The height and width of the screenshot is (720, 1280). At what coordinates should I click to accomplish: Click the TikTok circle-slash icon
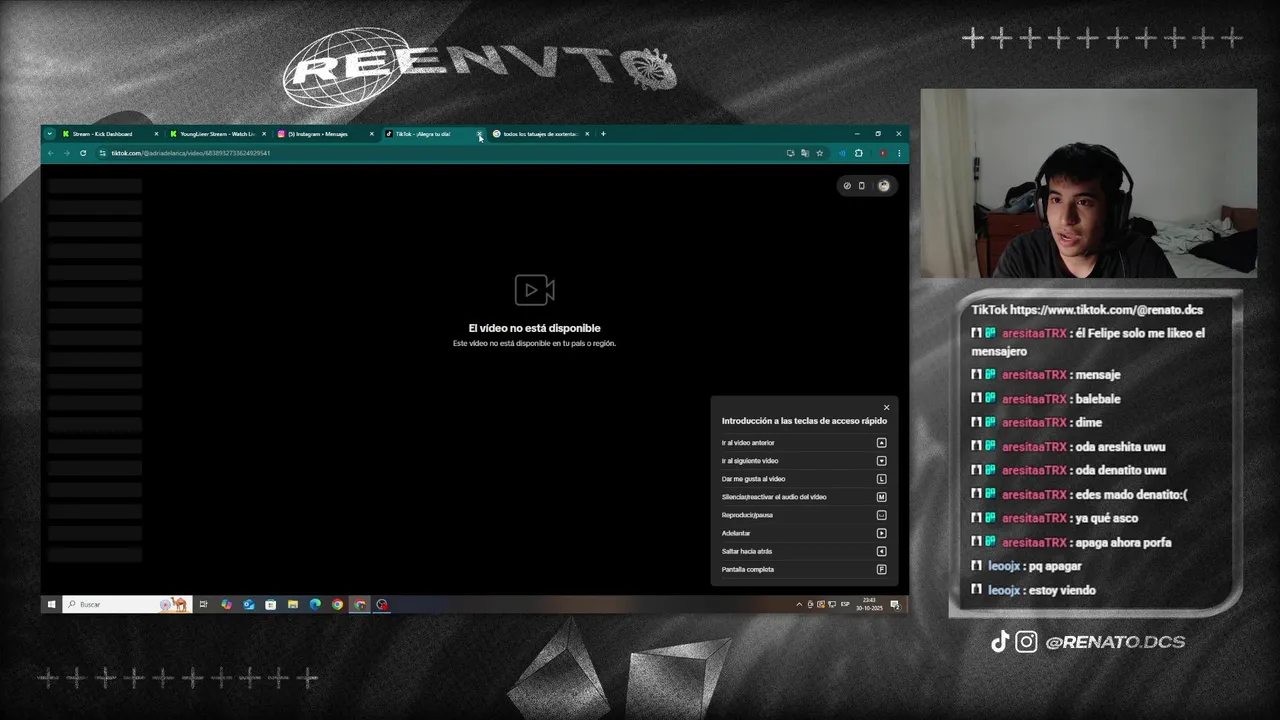click(847, 186)
